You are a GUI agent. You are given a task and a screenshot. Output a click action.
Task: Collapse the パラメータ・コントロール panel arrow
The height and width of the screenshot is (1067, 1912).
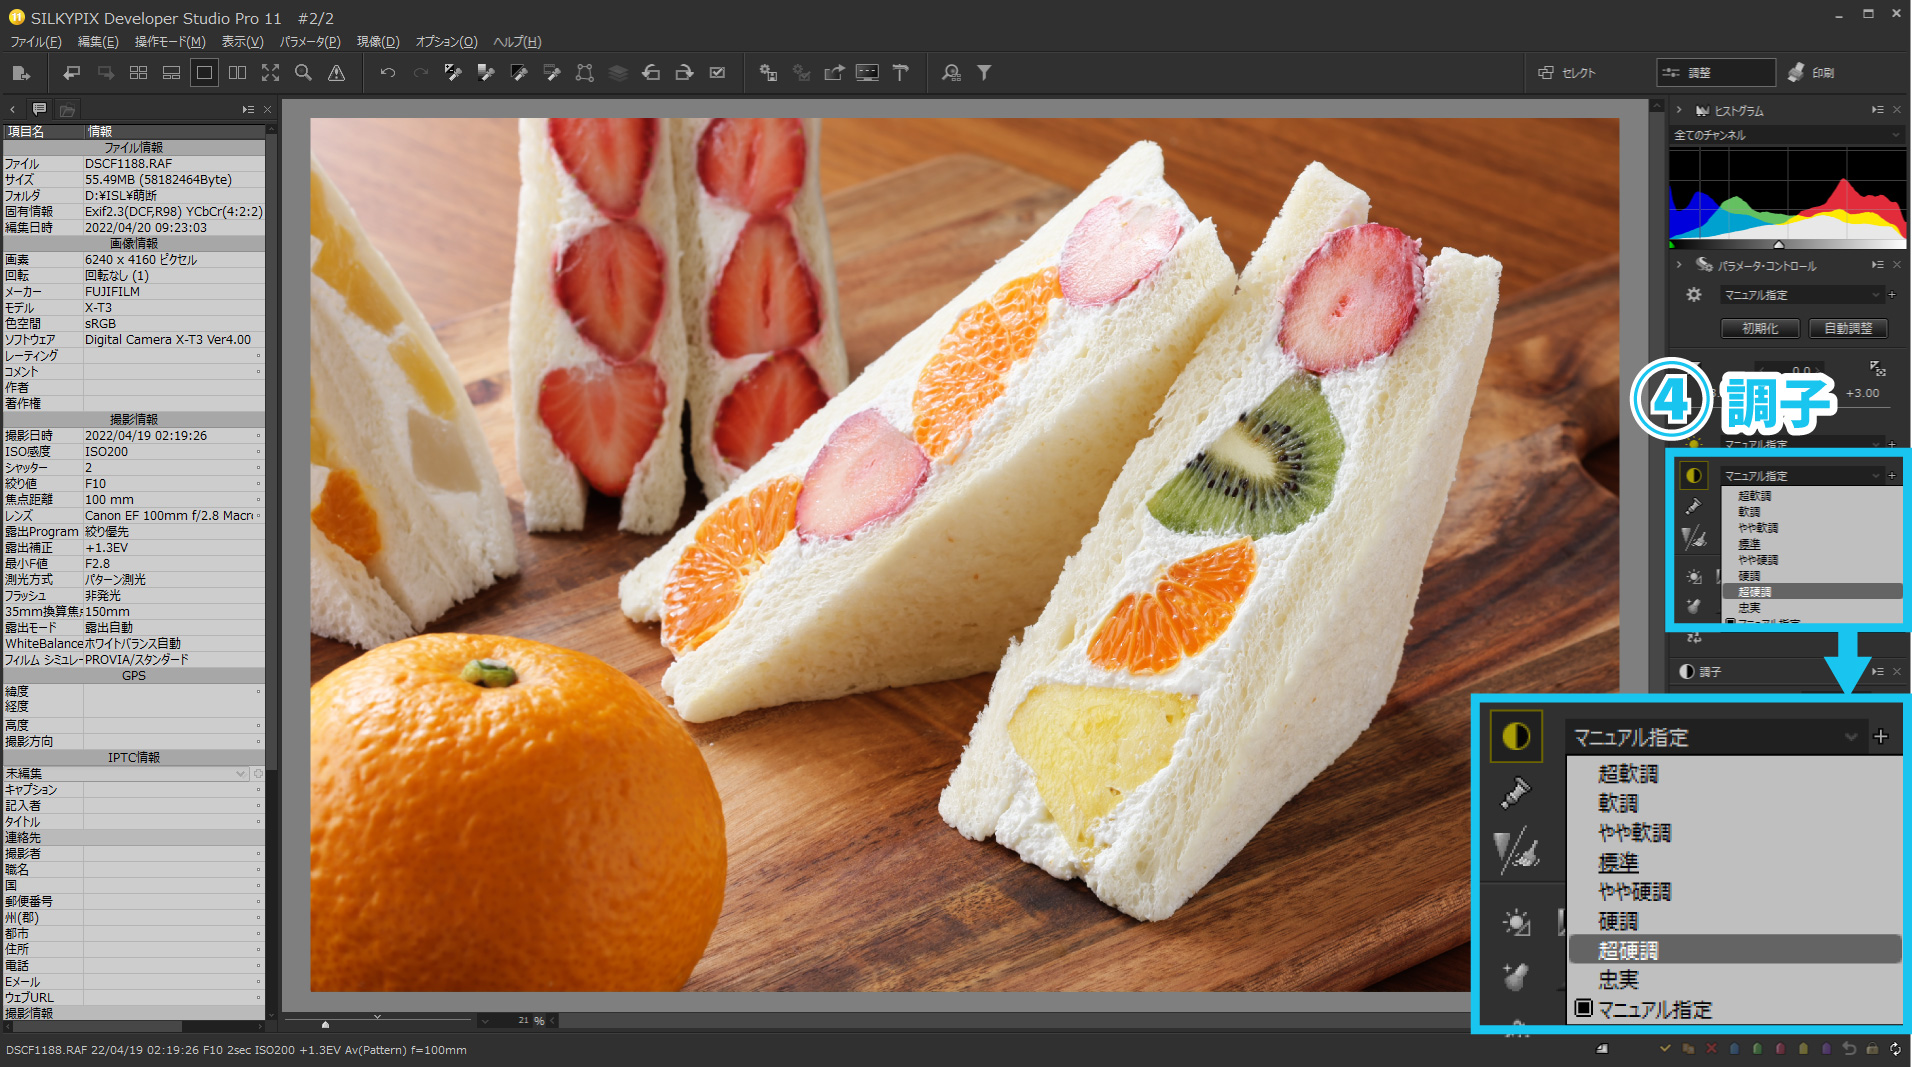[x=1679, y=265]
